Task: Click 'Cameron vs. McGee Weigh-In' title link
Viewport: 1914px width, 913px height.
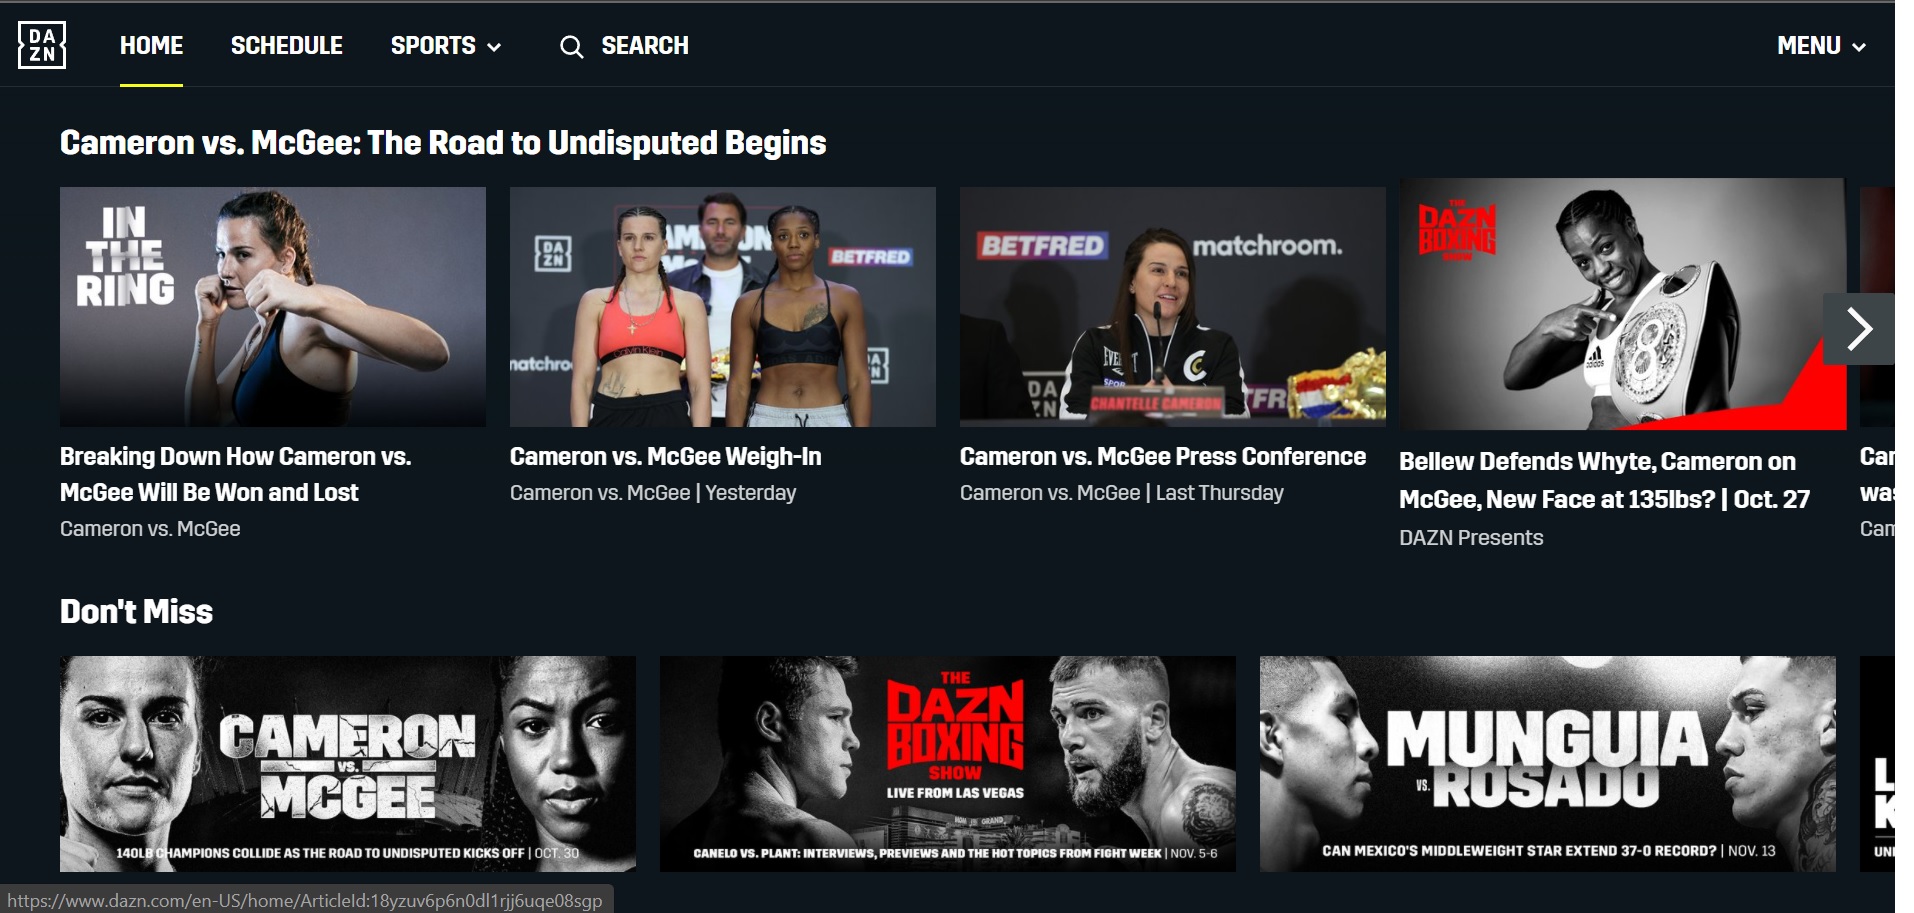Action: [x=666, y=457]
